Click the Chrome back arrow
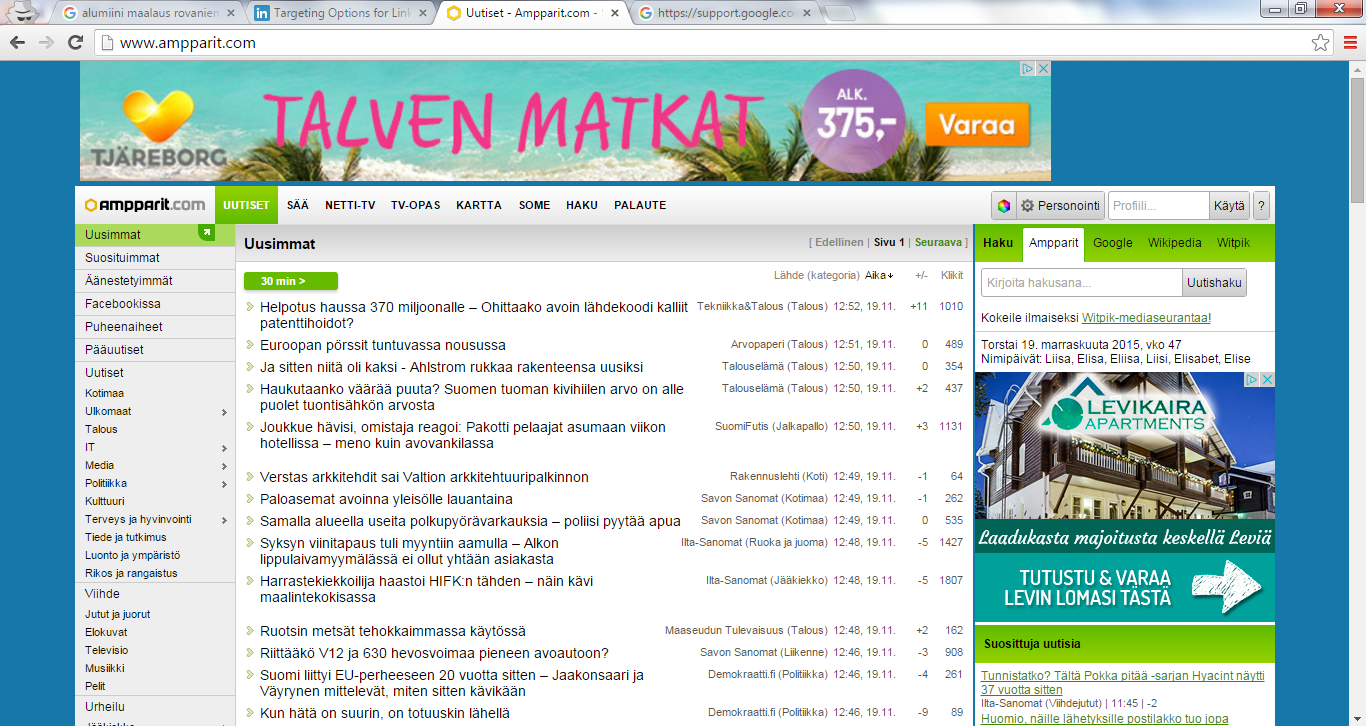This screenshot has height=726, width=1366. click(17, 43)
